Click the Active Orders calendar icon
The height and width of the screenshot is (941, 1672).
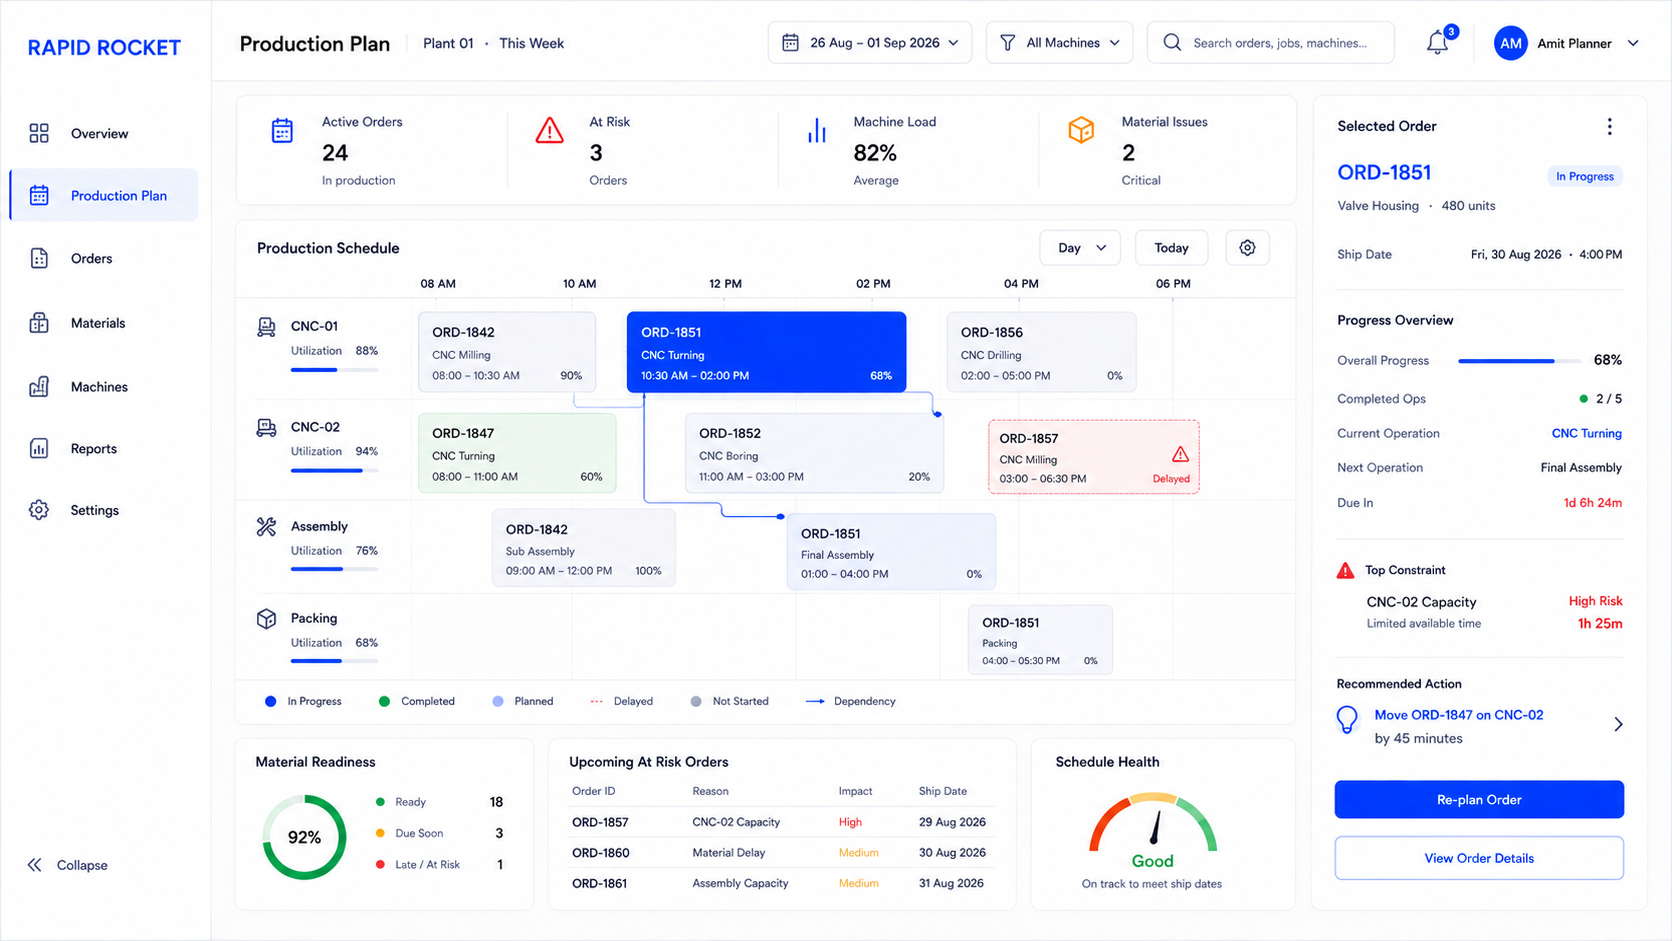pyautogui.click(x=282, y=131)
